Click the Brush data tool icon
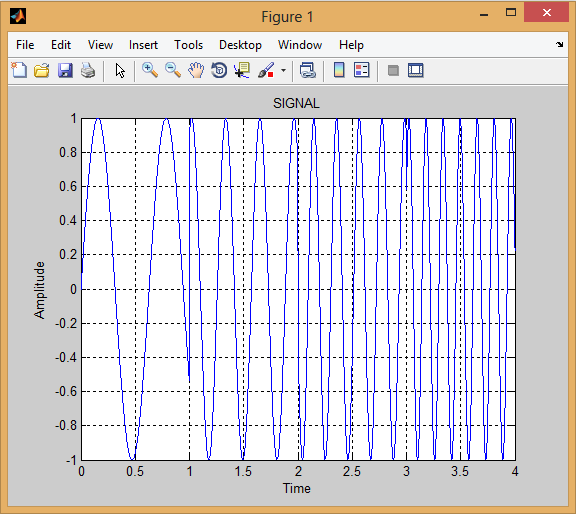Viewport: 576px width, 514px height. (266, 70)
